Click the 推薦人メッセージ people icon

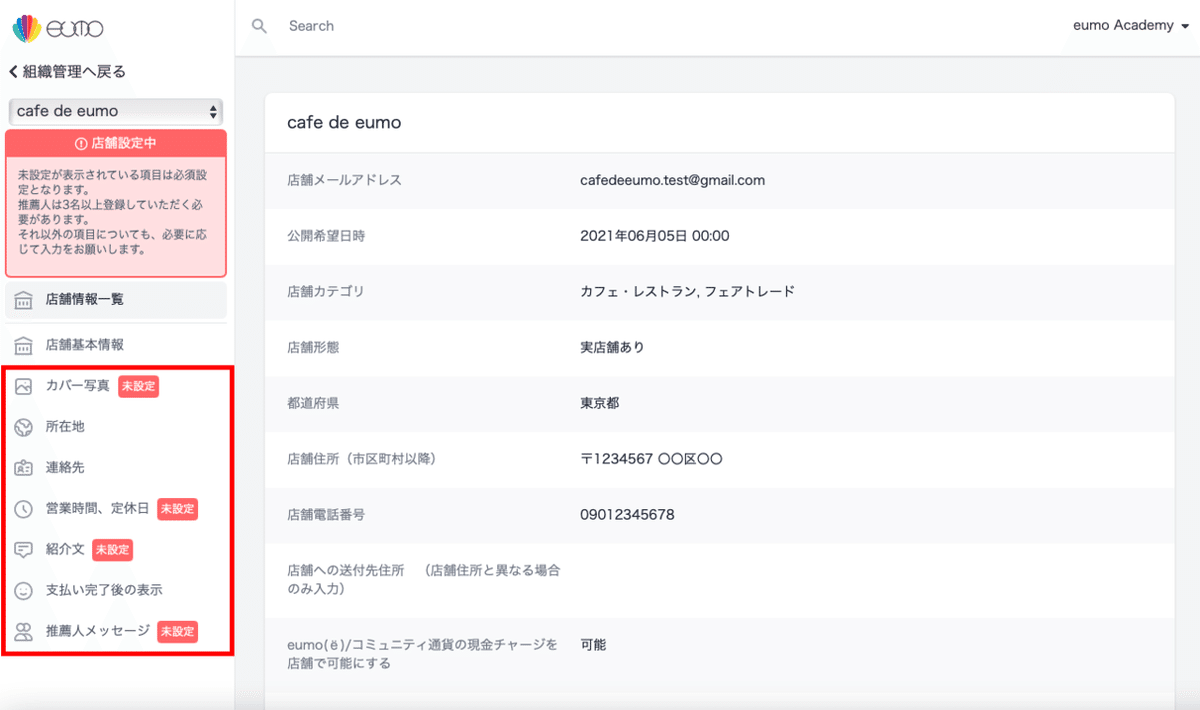pos(24,632)
